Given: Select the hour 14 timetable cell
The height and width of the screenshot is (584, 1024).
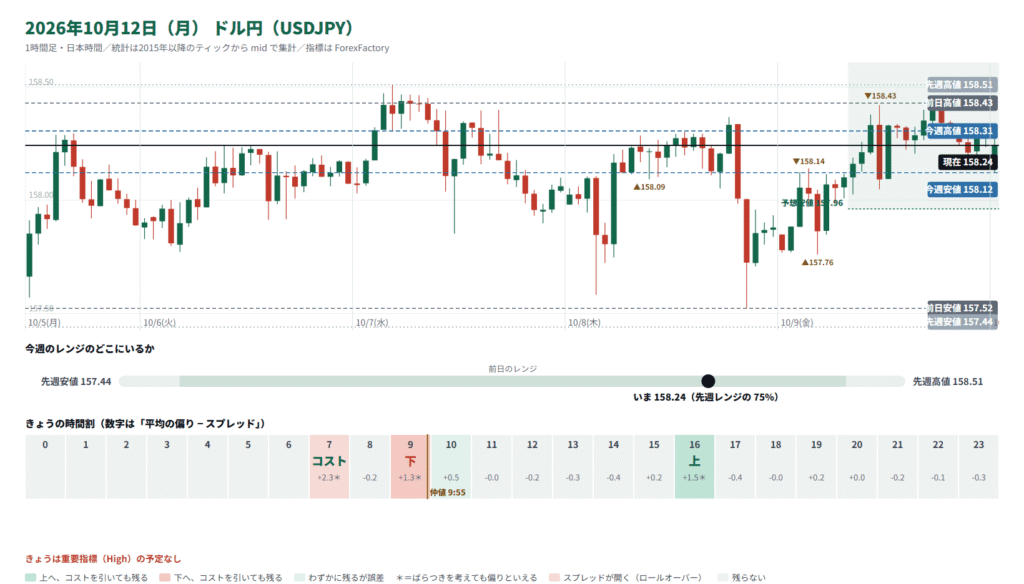Looking at the screenshot, I should pyautogui.click(x=613, y=466).
